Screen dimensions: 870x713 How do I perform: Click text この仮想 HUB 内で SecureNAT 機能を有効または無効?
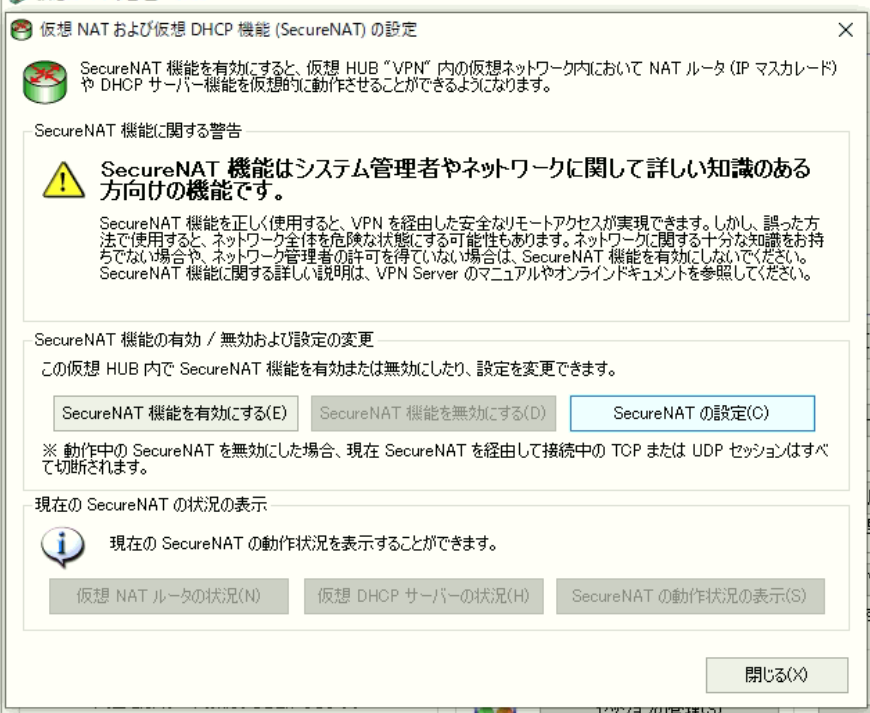tap(329, 369)
